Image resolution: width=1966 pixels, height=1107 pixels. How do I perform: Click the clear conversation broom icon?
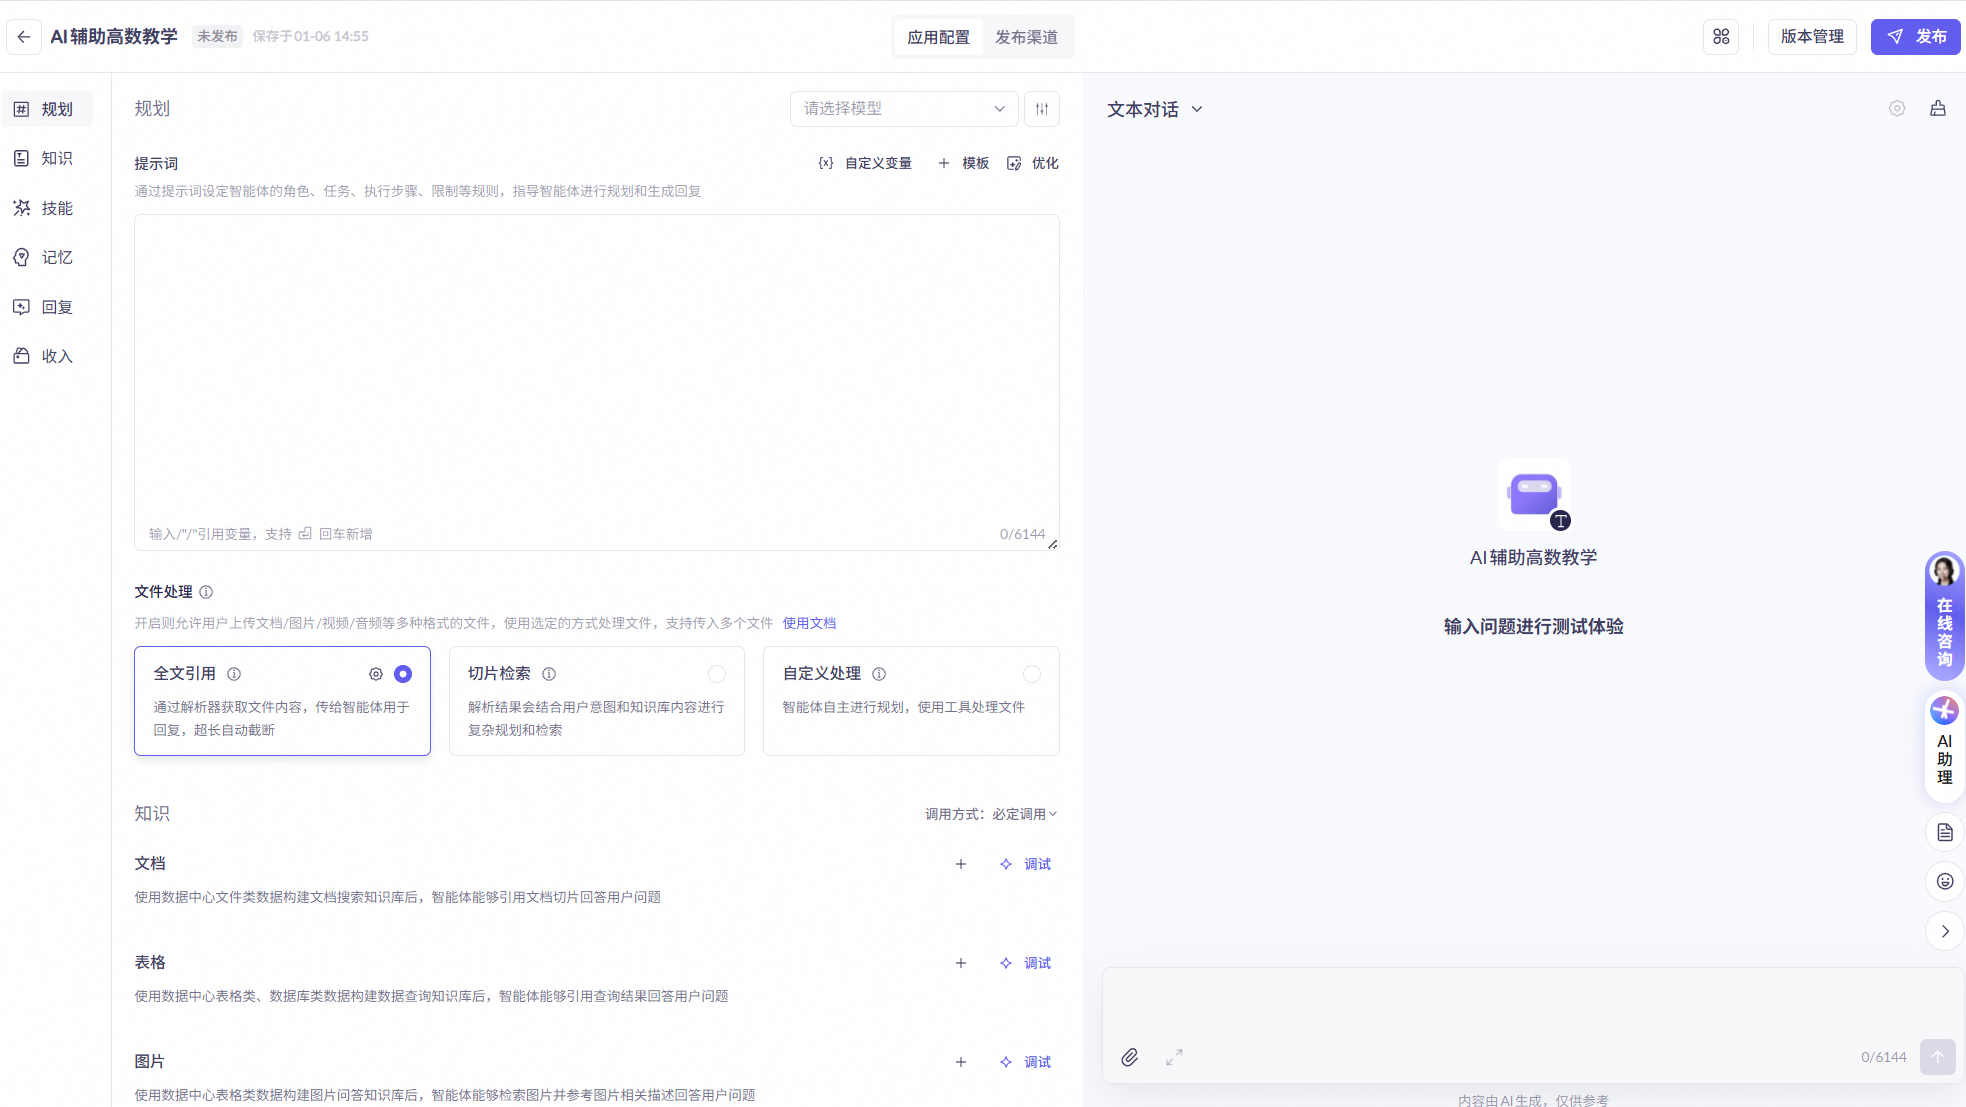click(x=1938, y=109)
